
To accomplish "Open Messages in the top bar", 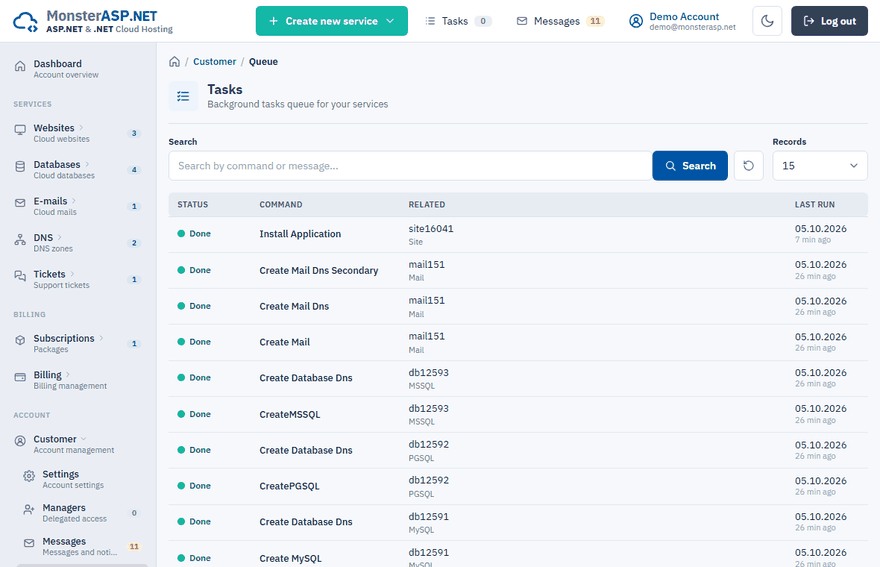I will click(x=560, y=21).
